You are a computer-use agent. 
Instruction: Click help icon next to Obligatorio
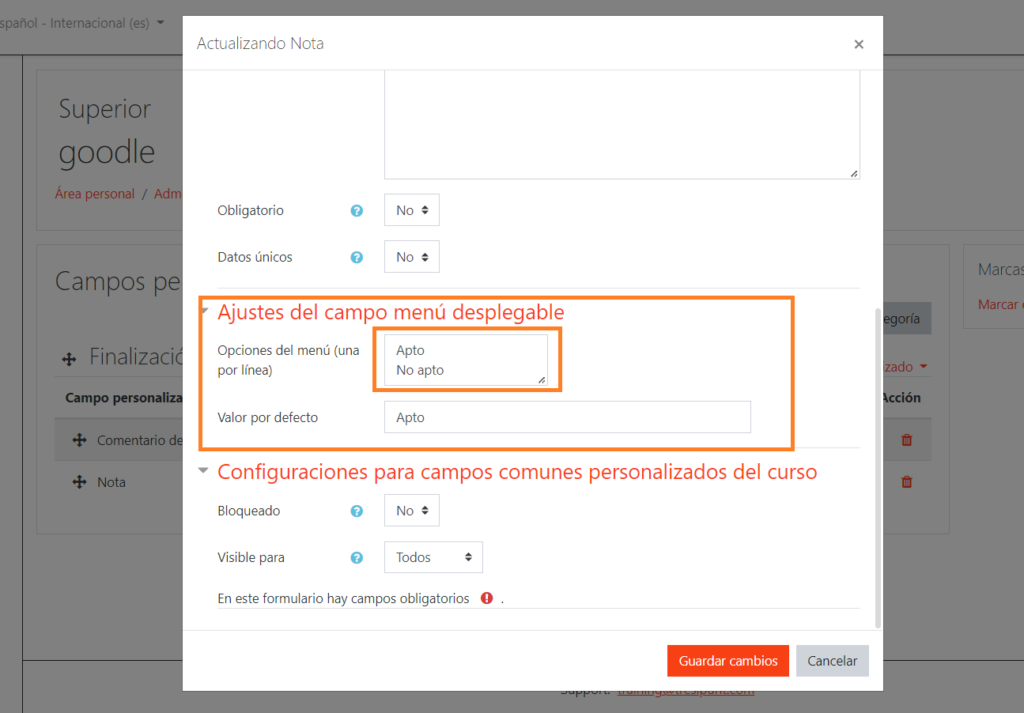point(356,211)
